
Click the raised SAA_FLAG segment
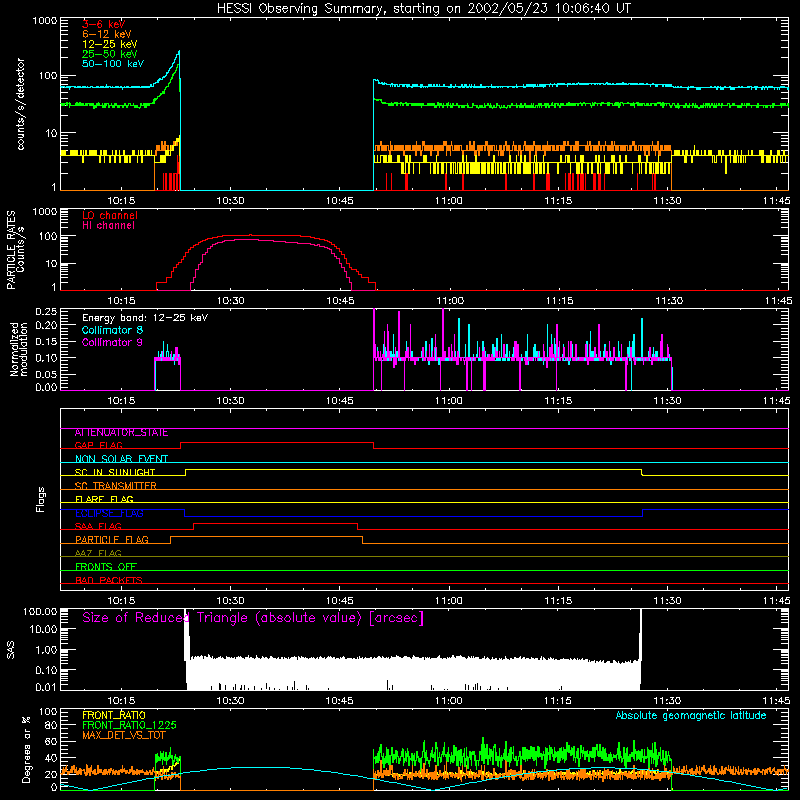(x=276, y=523)
